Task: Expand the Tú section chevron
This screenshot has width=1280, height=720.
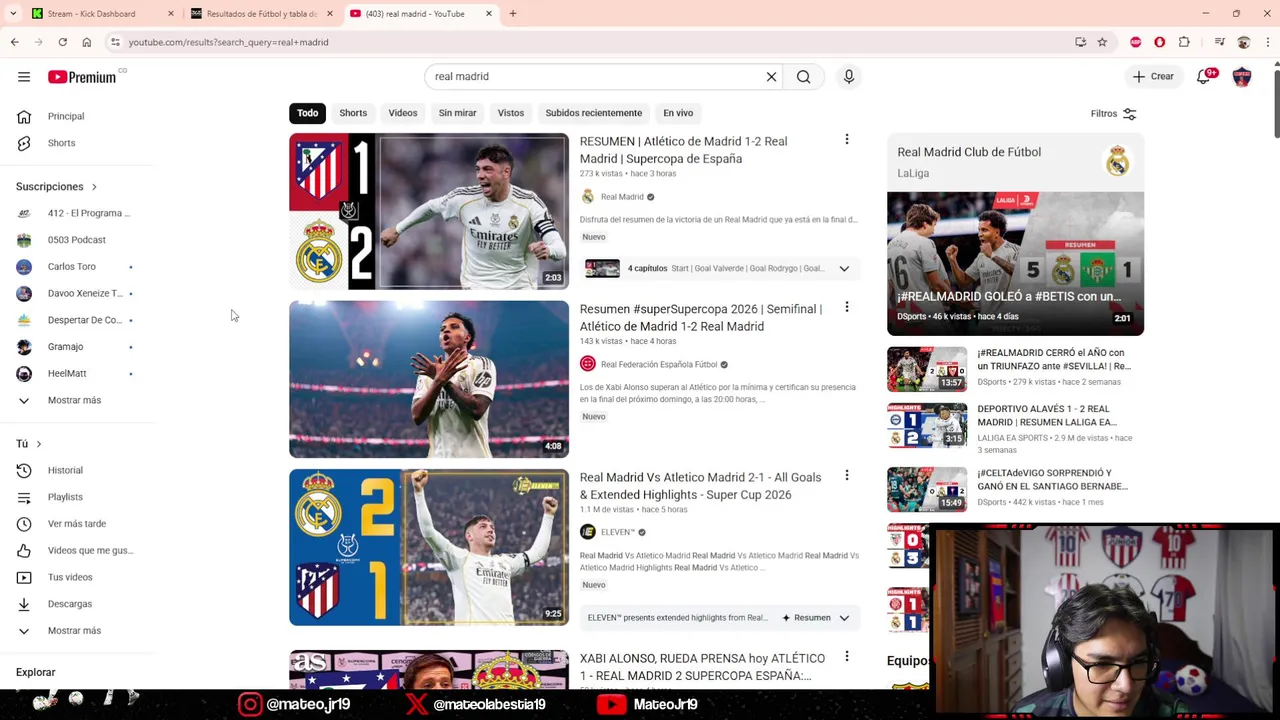Action: 38,444
